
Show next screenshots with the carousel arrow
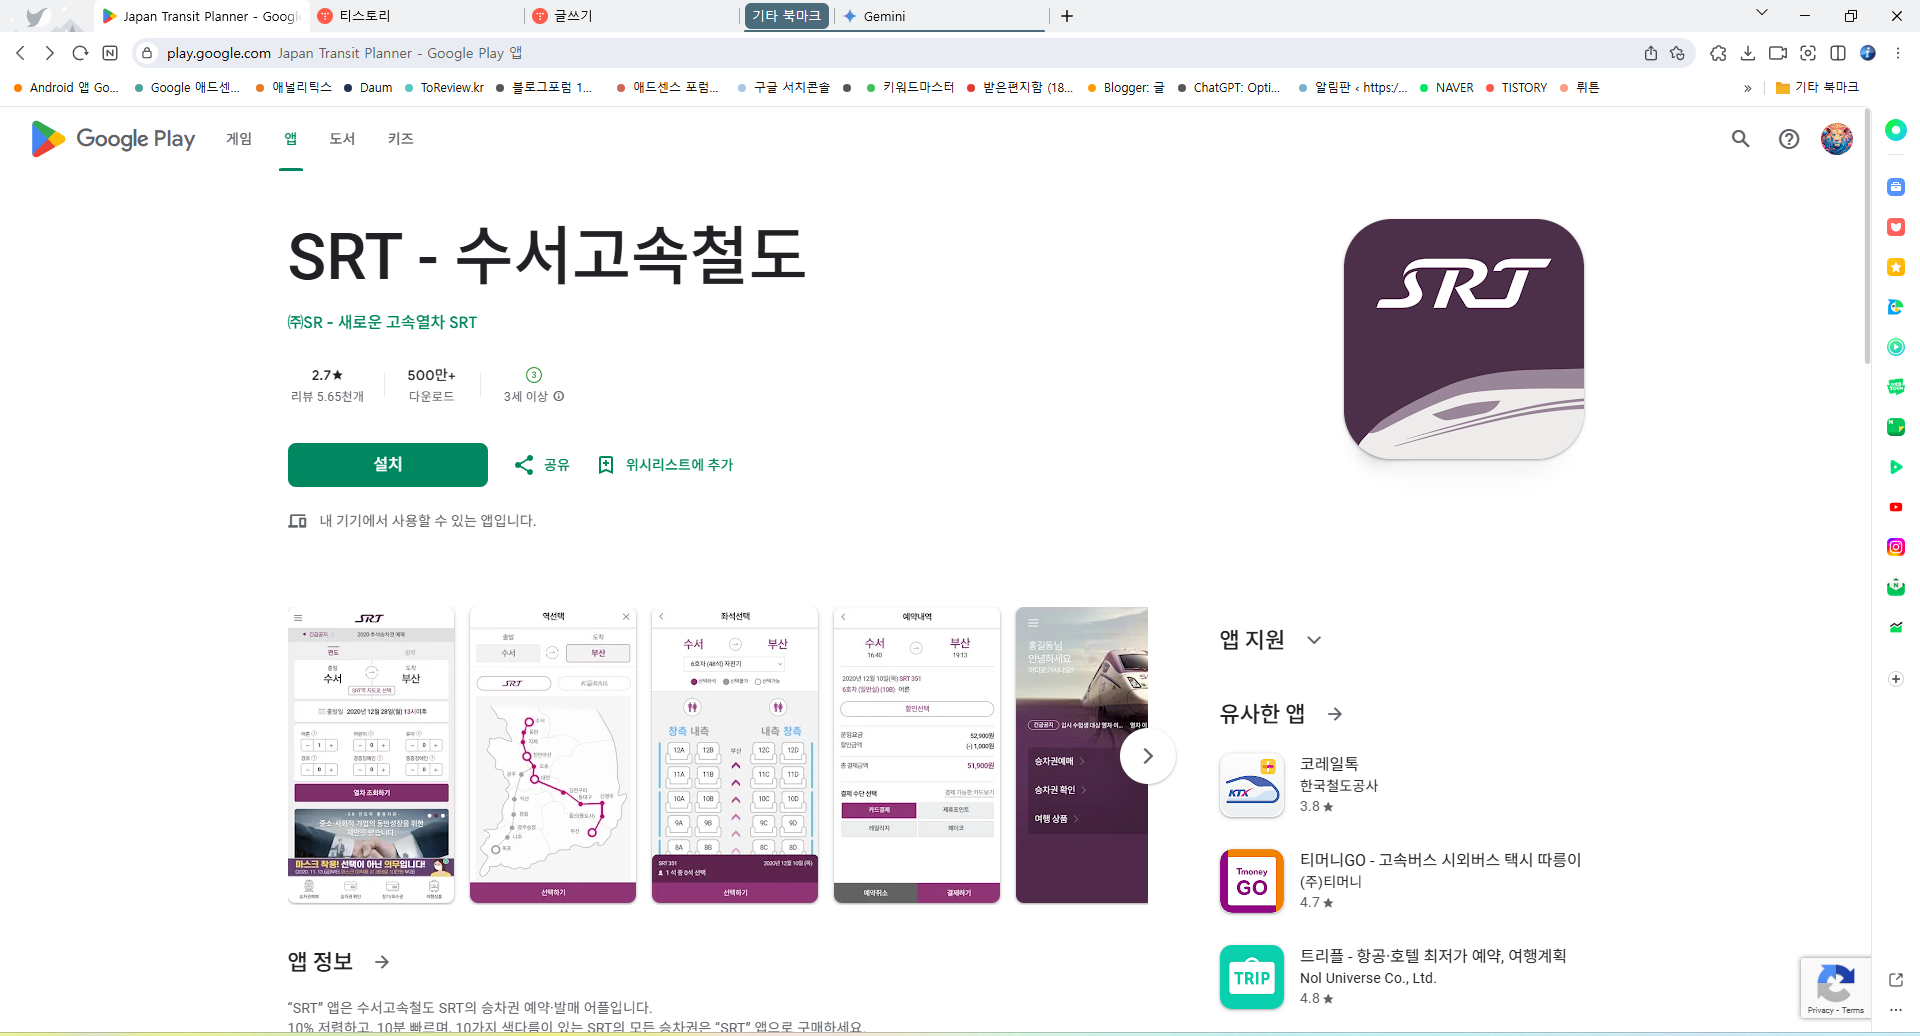[1148, 757]
